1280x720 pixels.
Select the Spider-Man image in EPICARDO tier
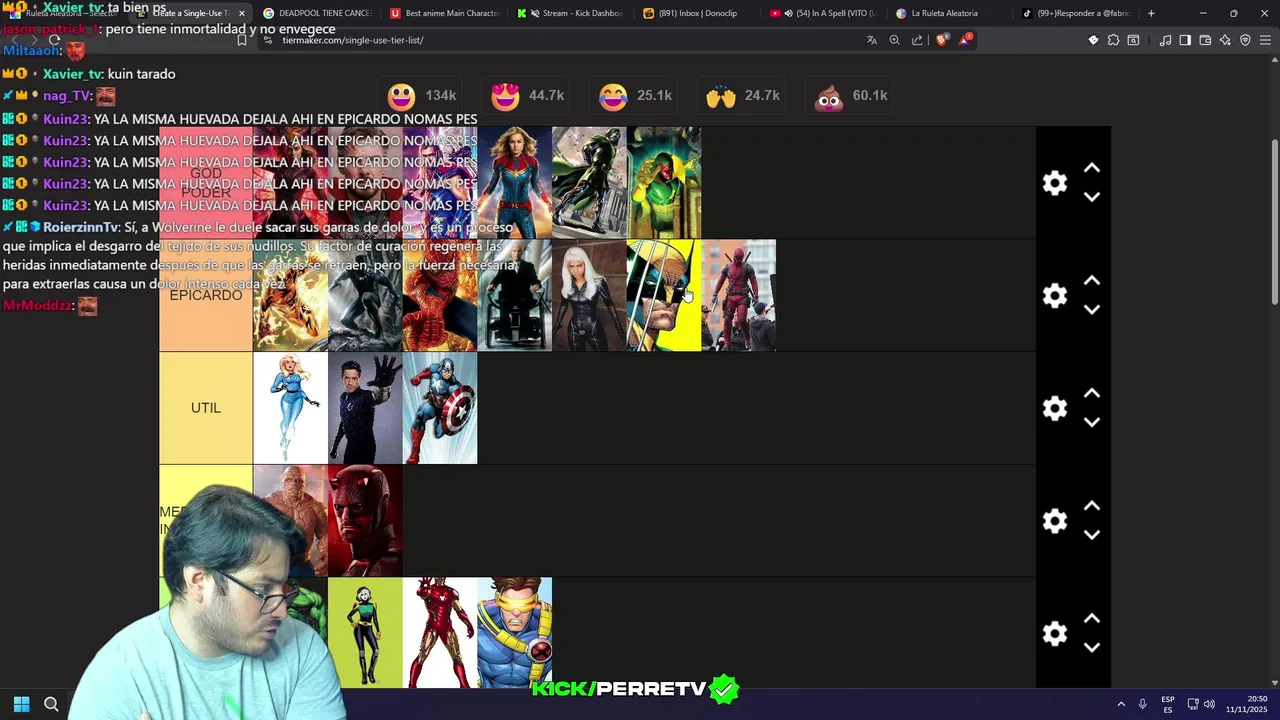click(x=440, y=296)
